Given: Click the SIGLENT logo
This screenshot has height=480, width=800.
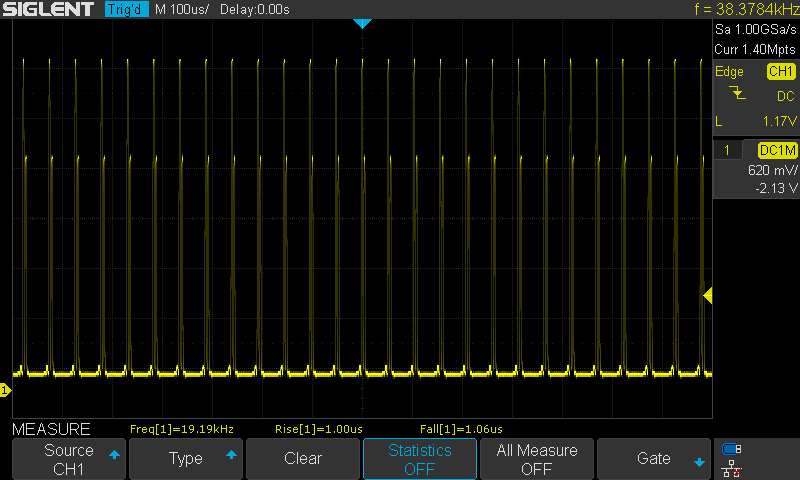Looking at the screenshot, I should click(48, 9).
